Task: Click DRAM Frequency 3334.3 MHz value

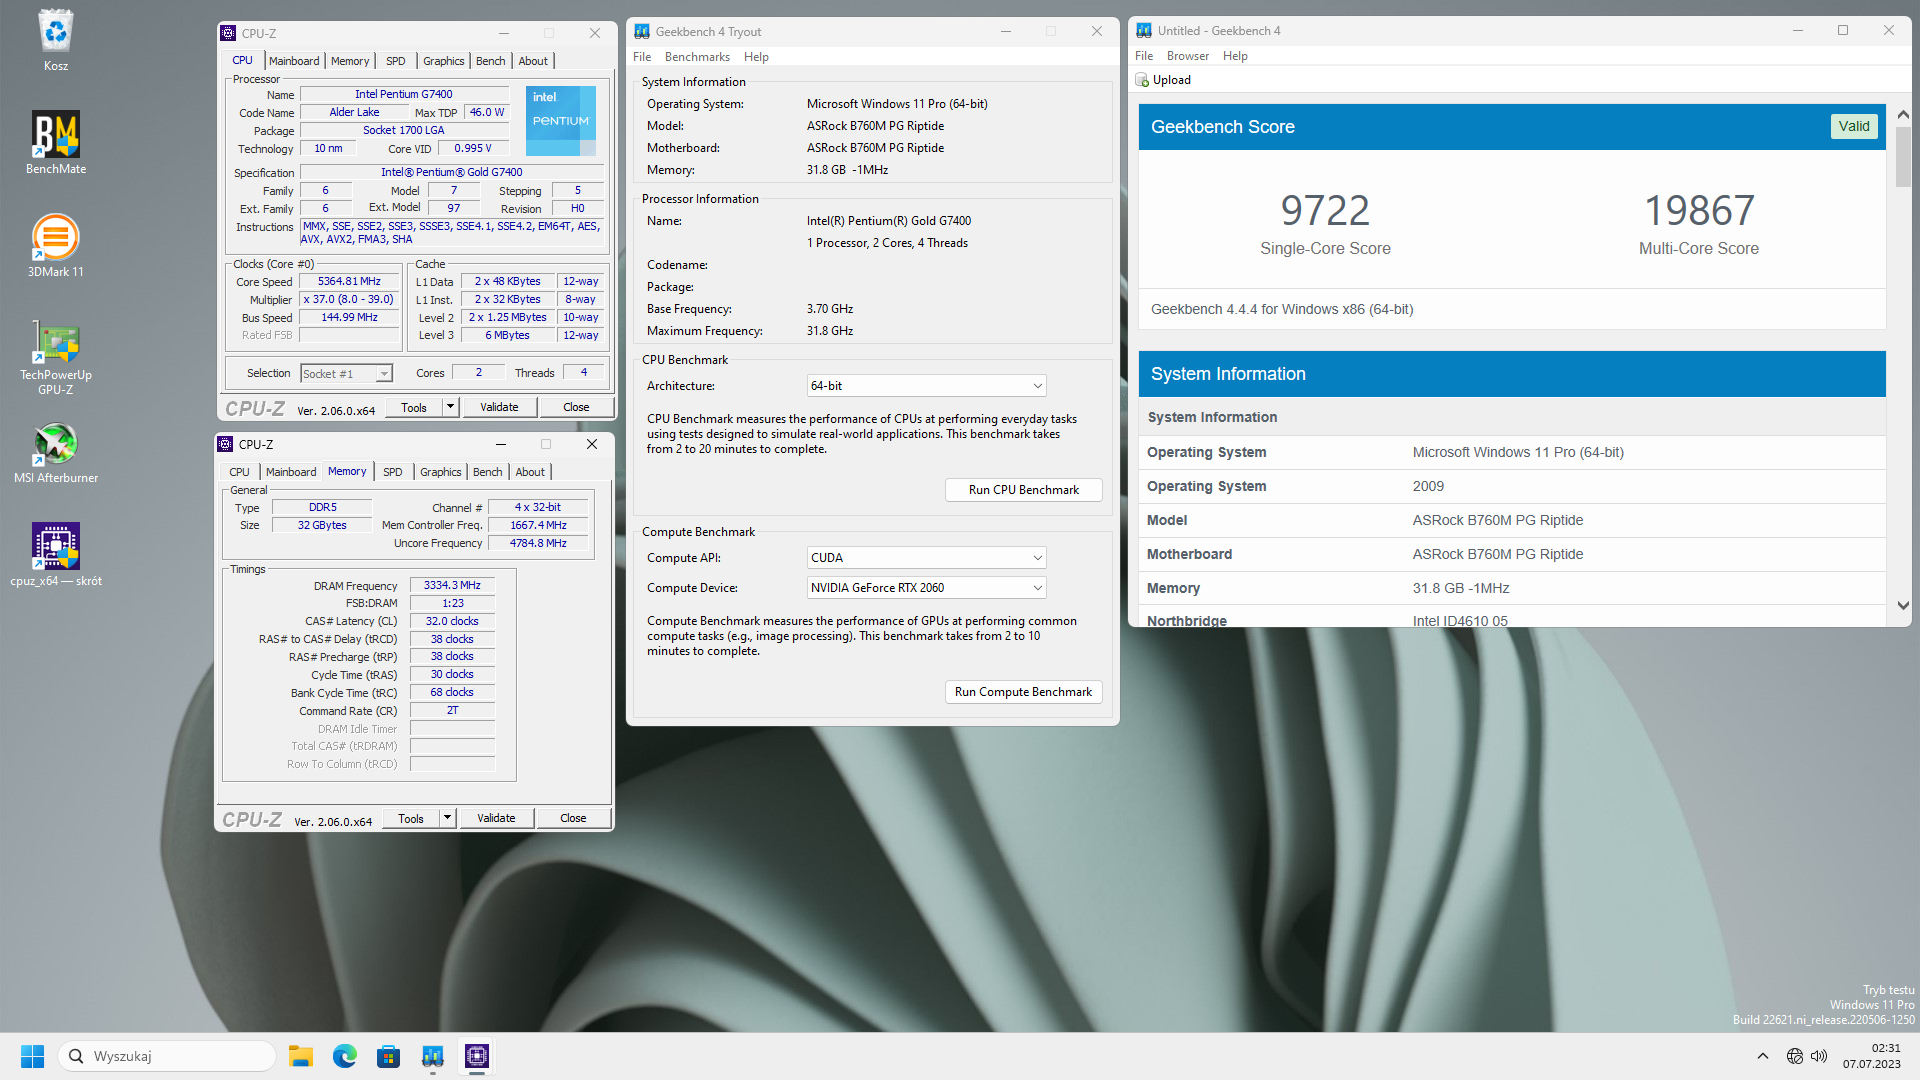Action: (x=452, y=586)
